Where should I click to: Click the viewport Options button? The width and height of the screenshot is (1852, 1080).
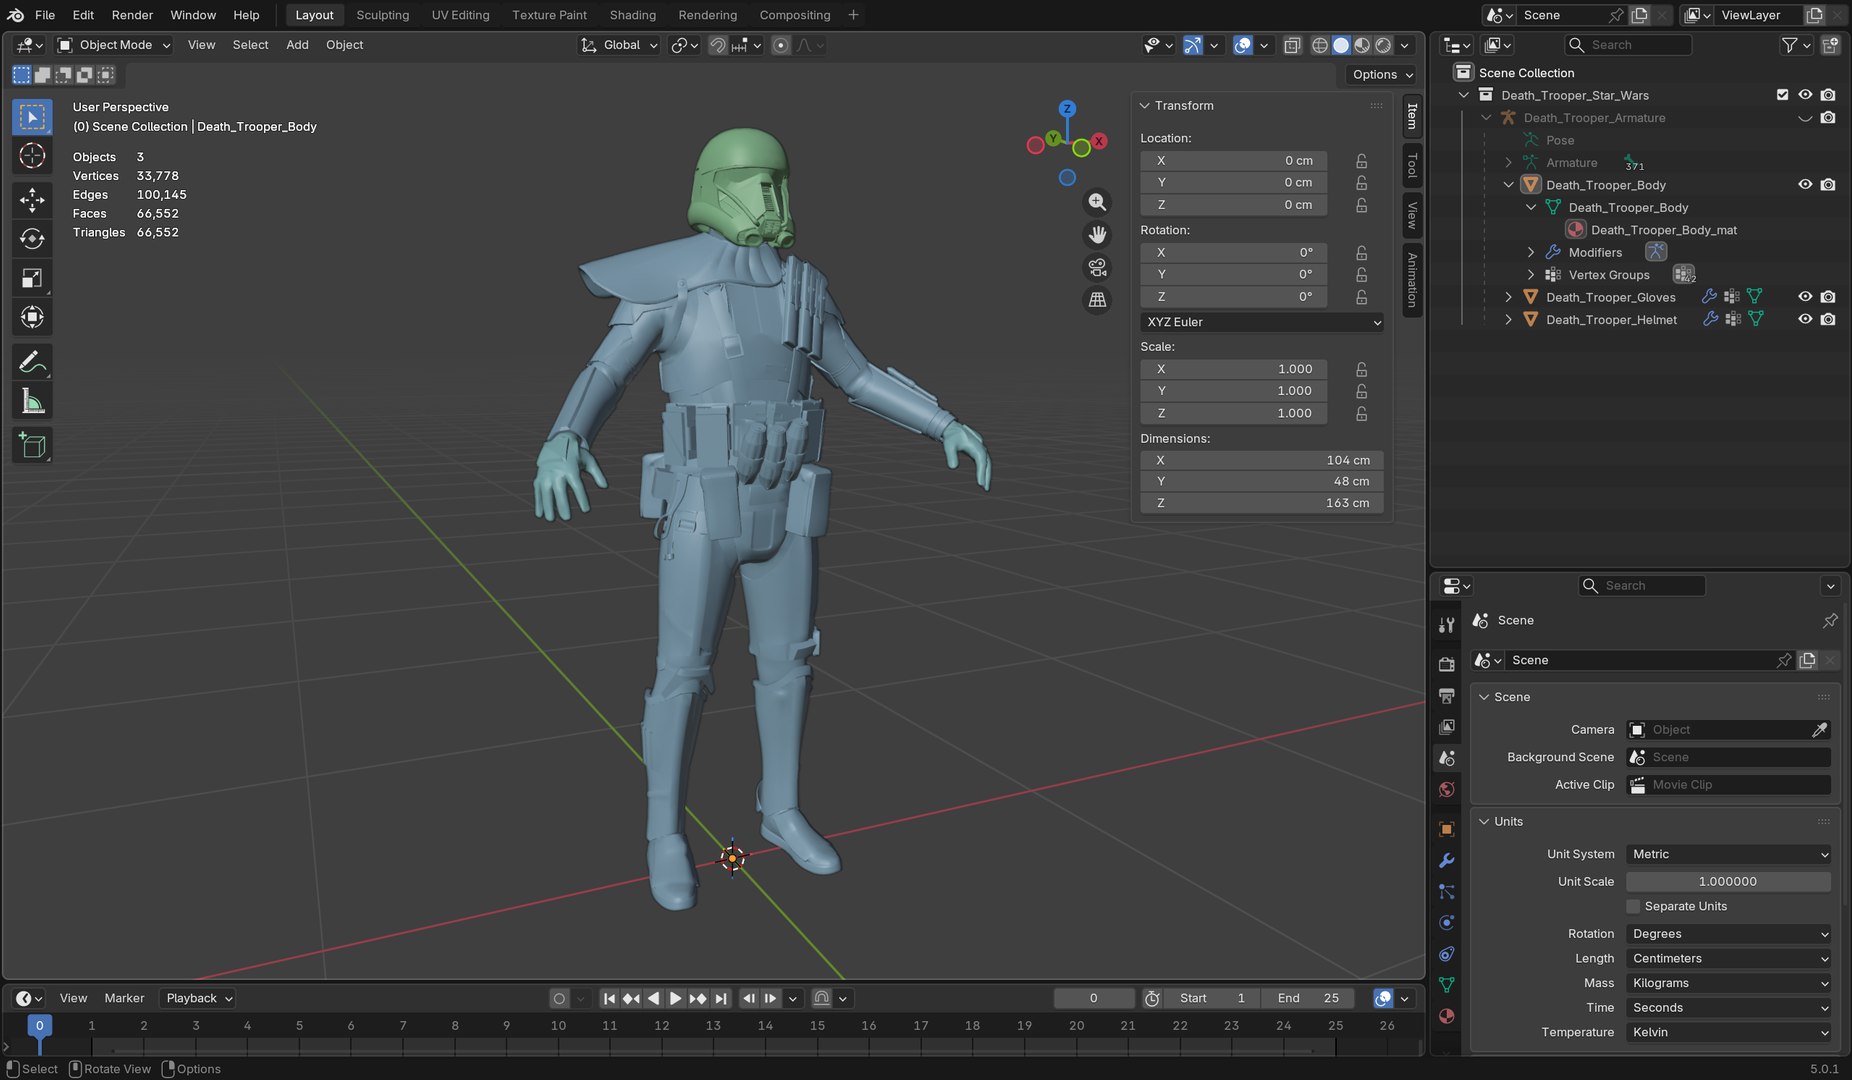click(x=1381, y=74)
